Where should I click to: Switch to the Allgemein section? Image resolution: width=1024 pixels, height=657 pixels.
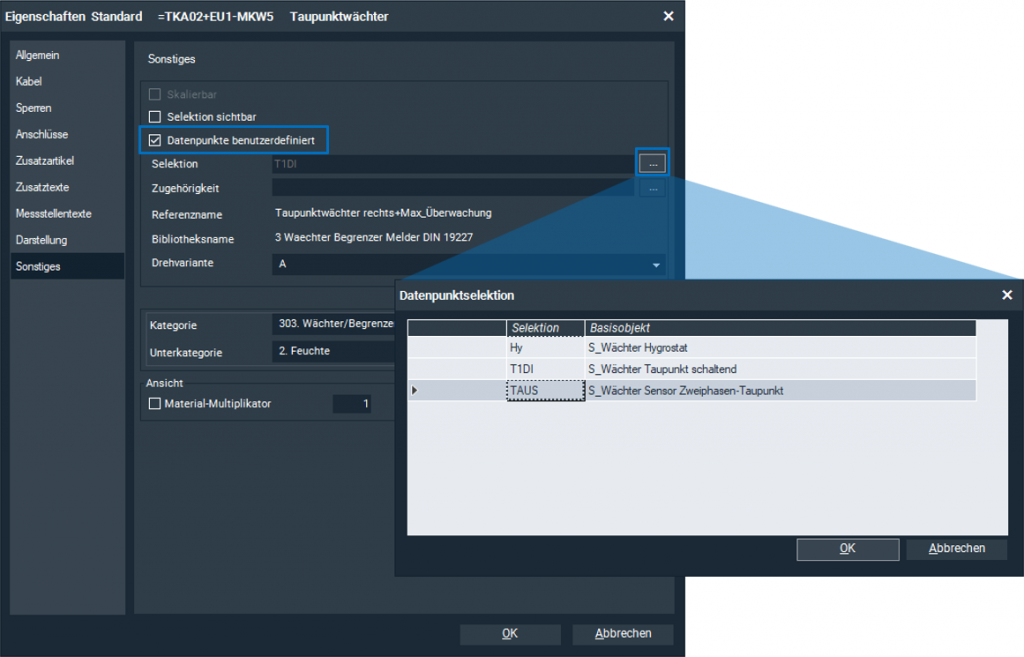(38, 56)
